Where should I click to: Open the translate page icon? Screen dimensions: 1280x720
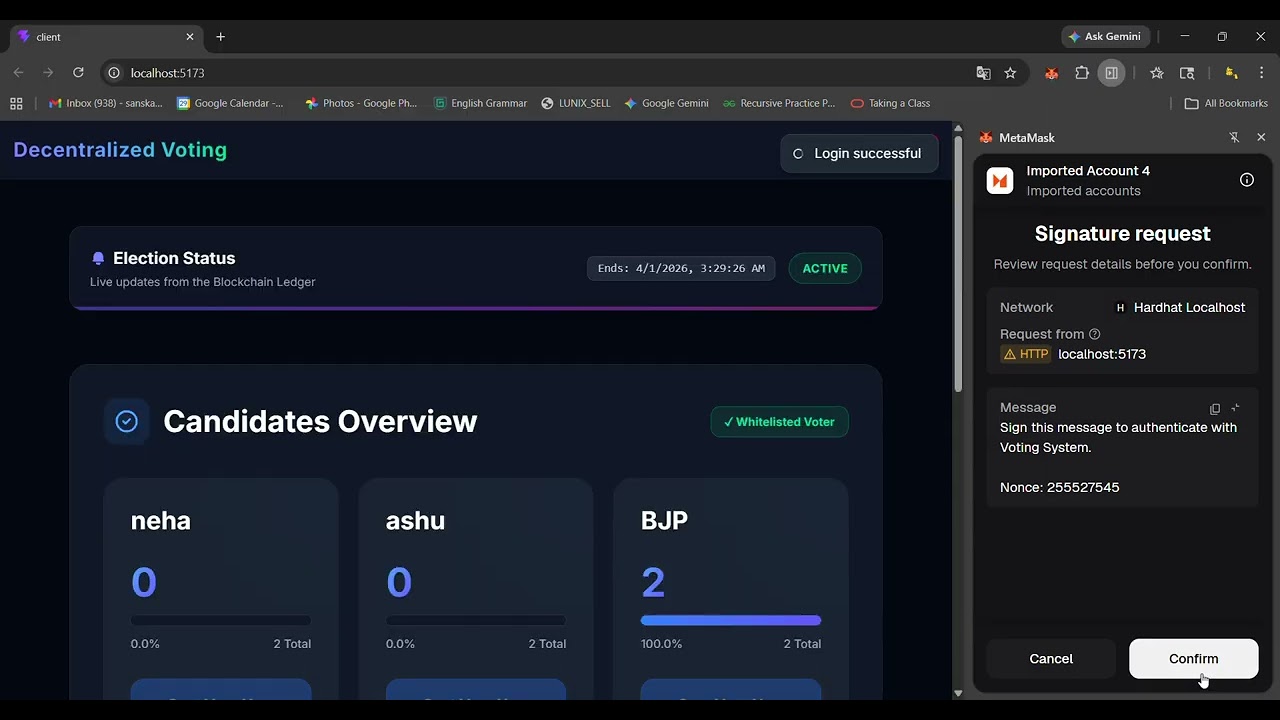pyautogui.click(x=984, y=73)
